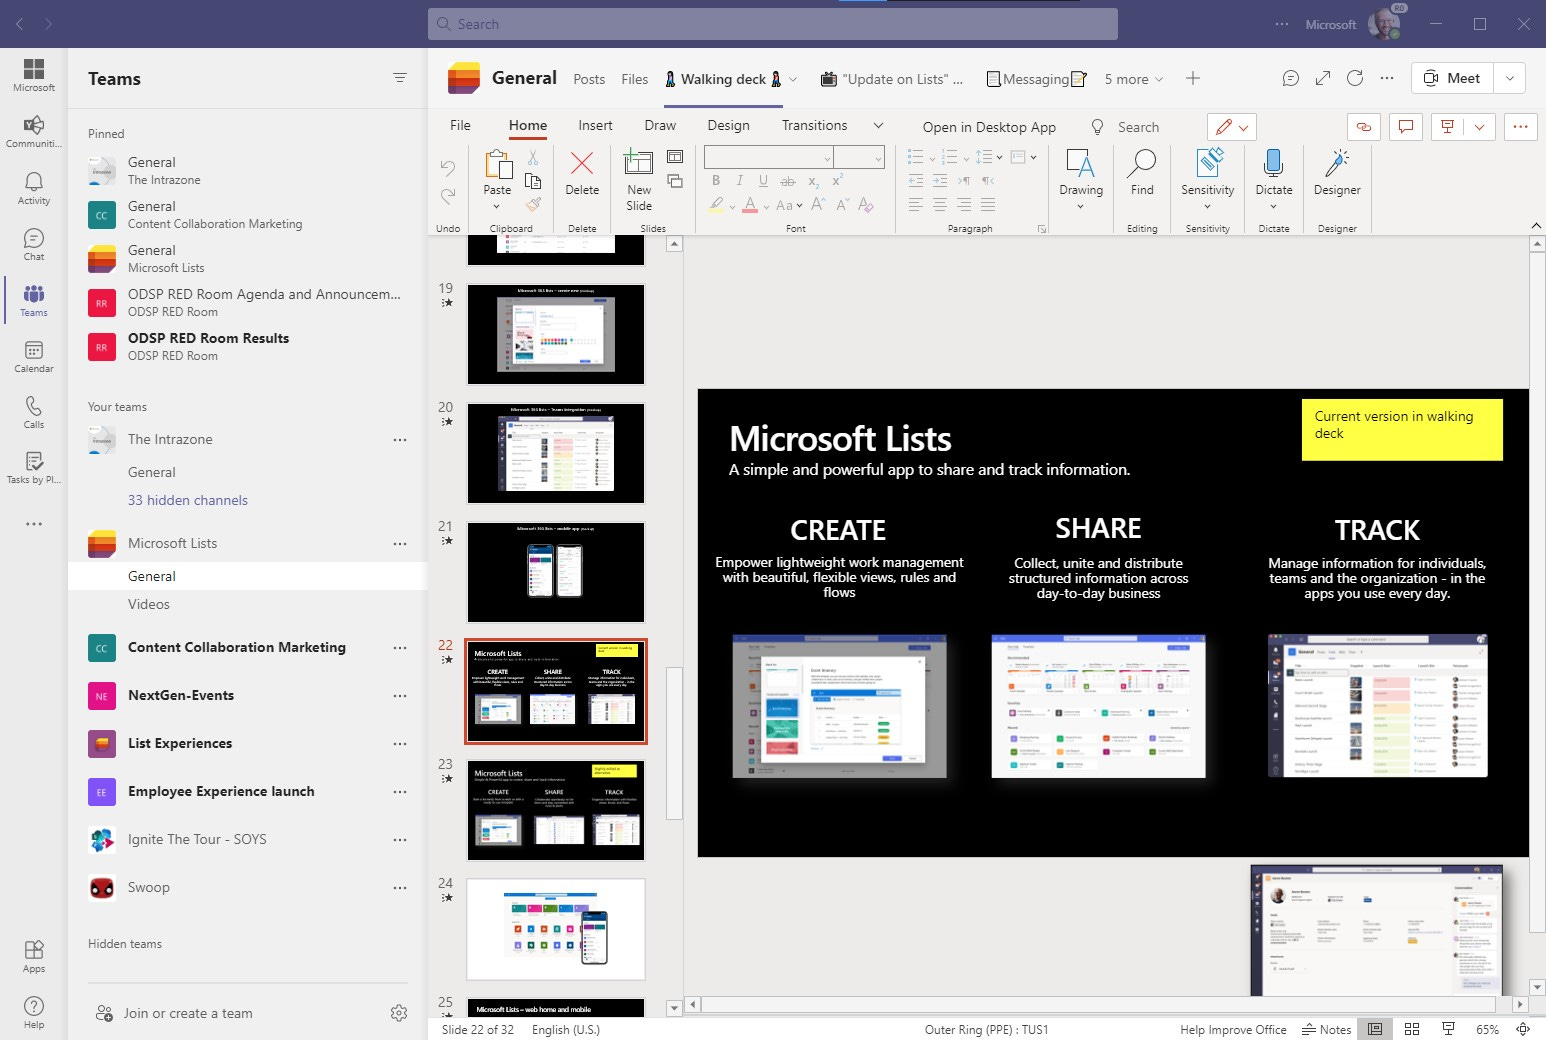The image size is (1546, 1040).
Task: Click Fit slide to window icon
Action: pos(1523,1029)
